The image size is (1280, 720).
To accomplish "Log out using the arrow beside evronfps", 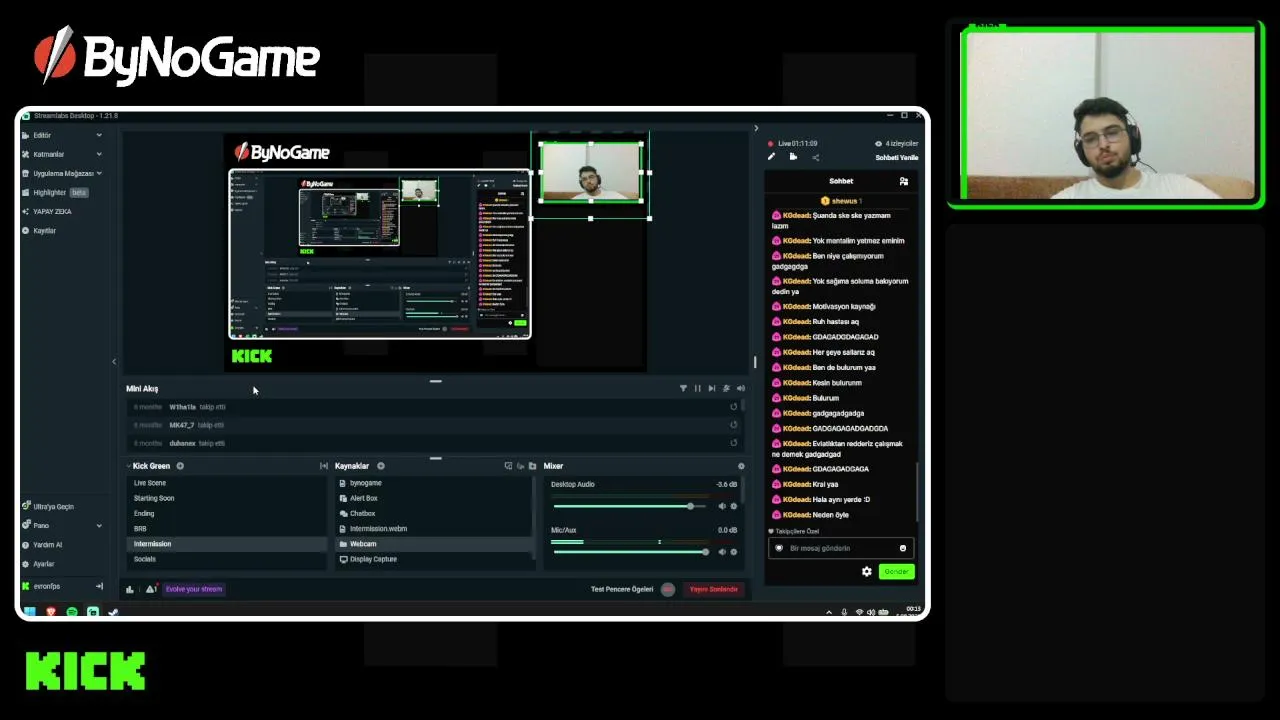I will pyautogui.click(x=99, y=586).
